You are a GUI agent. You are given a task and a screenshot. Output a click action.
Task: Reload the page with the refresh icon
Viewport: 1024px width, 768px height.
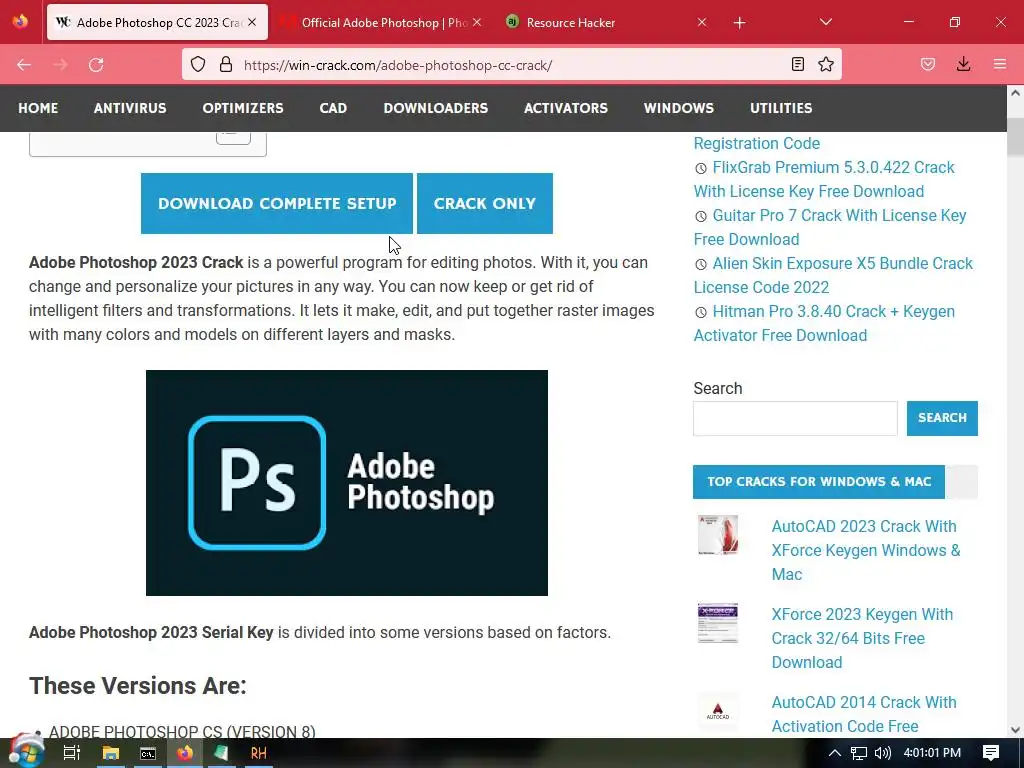[x=96, y=65]
